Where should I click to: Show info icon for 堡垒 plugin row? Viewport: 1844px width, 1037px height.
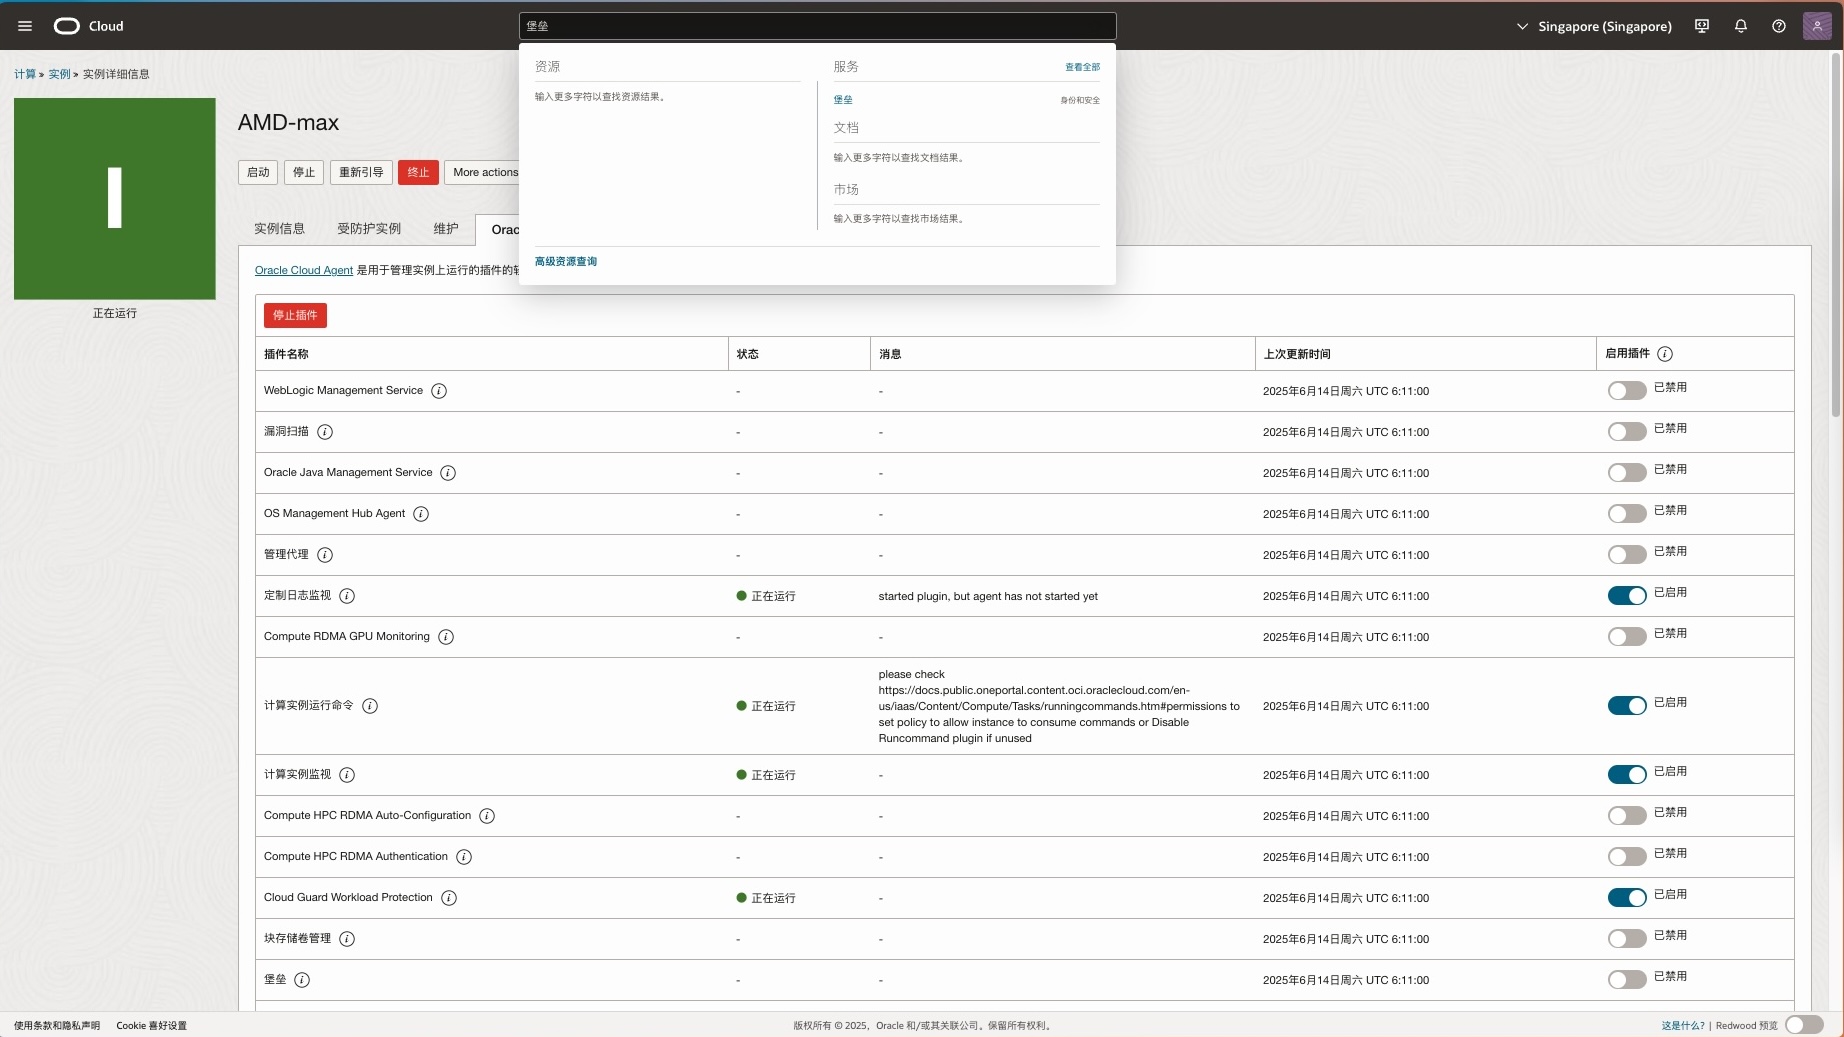coord(302,980)
